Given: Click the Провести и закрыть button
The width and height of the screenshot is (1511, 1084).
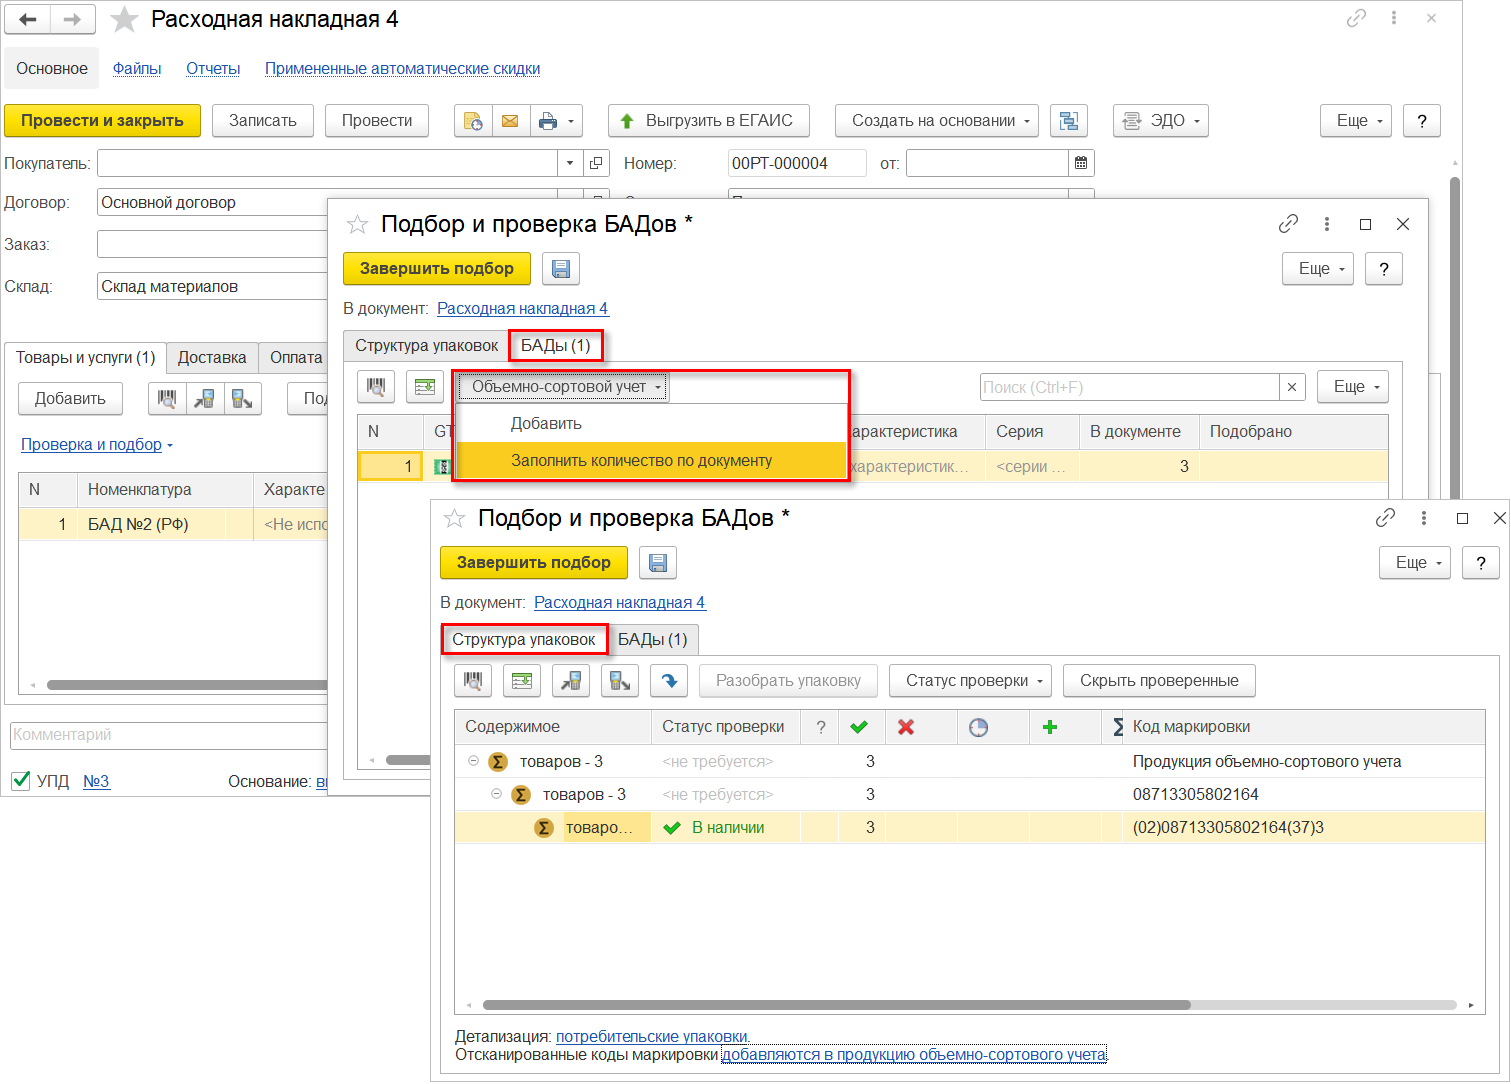Looking at the screenshot, I should coord(102,121).
